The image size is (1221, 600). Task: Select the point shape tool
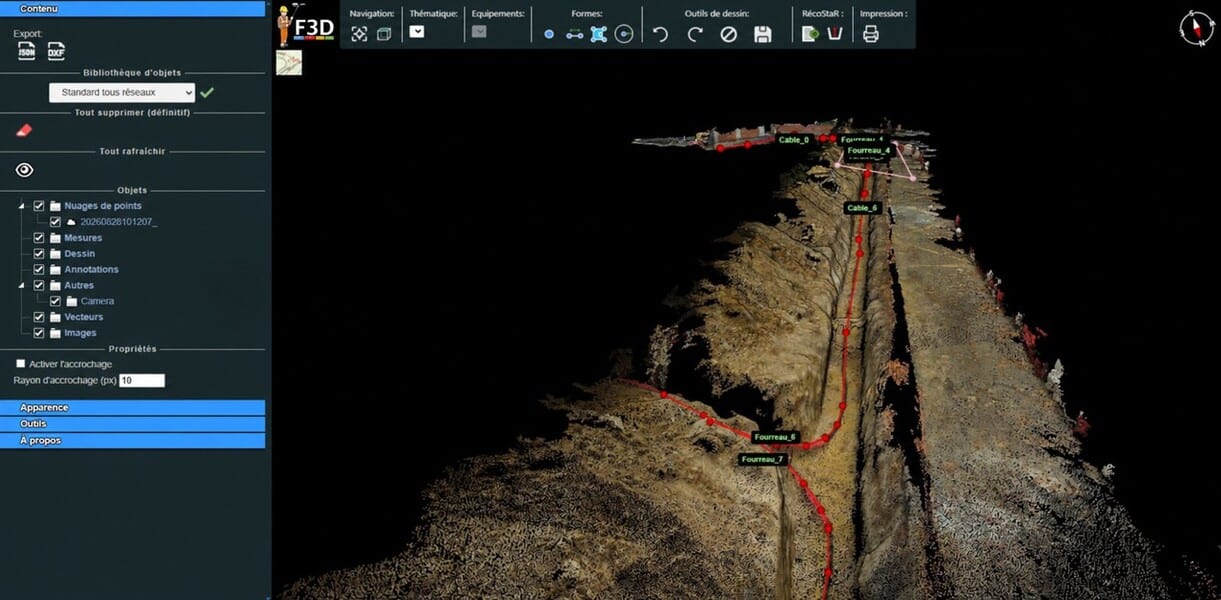(549, 34)
